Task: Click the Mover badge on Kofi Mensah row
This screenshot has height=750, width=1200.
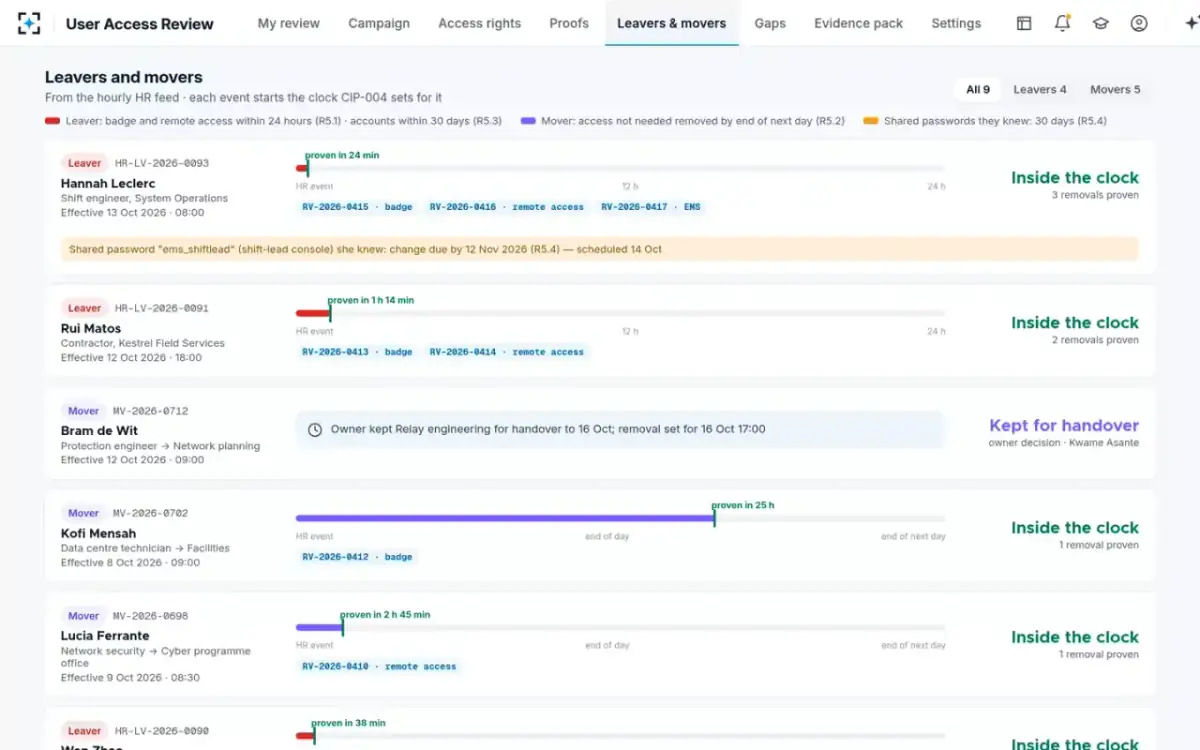Action: coord(83,513)
